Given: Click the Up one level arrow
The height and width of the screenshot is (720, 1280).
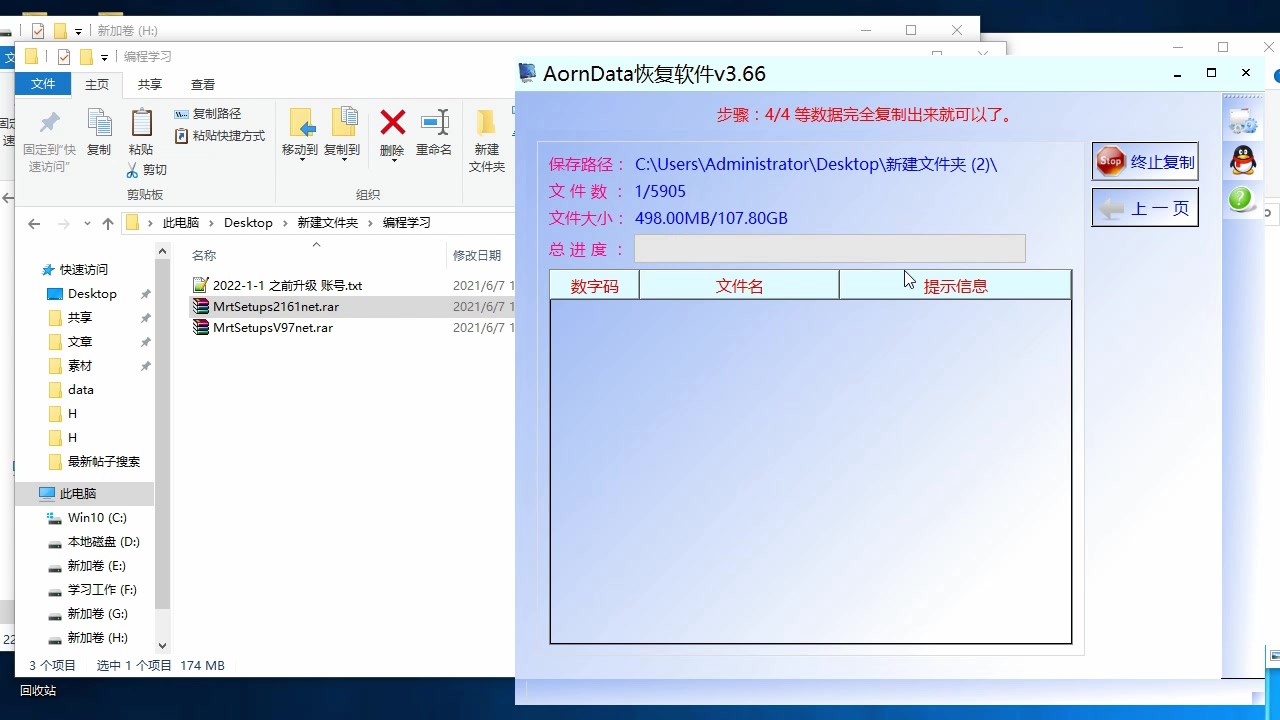Looking at the screenshot, I should click(108, 223).
